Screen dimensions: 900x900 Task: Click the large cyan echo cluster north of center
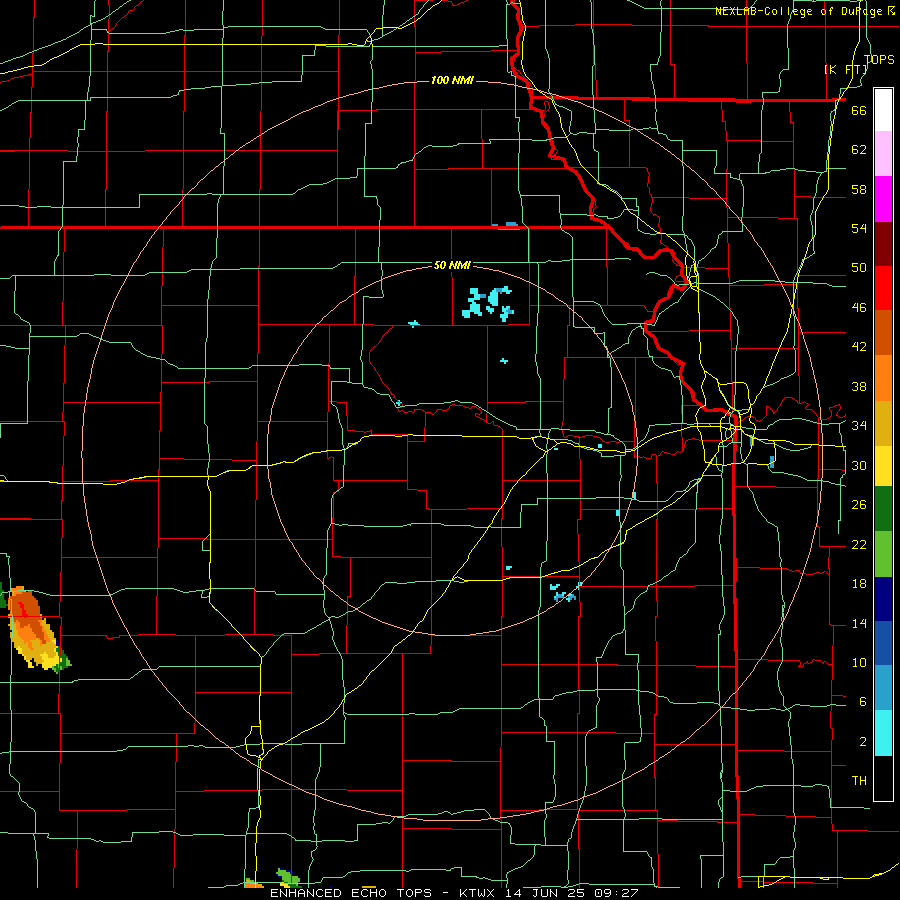(488, 302)
